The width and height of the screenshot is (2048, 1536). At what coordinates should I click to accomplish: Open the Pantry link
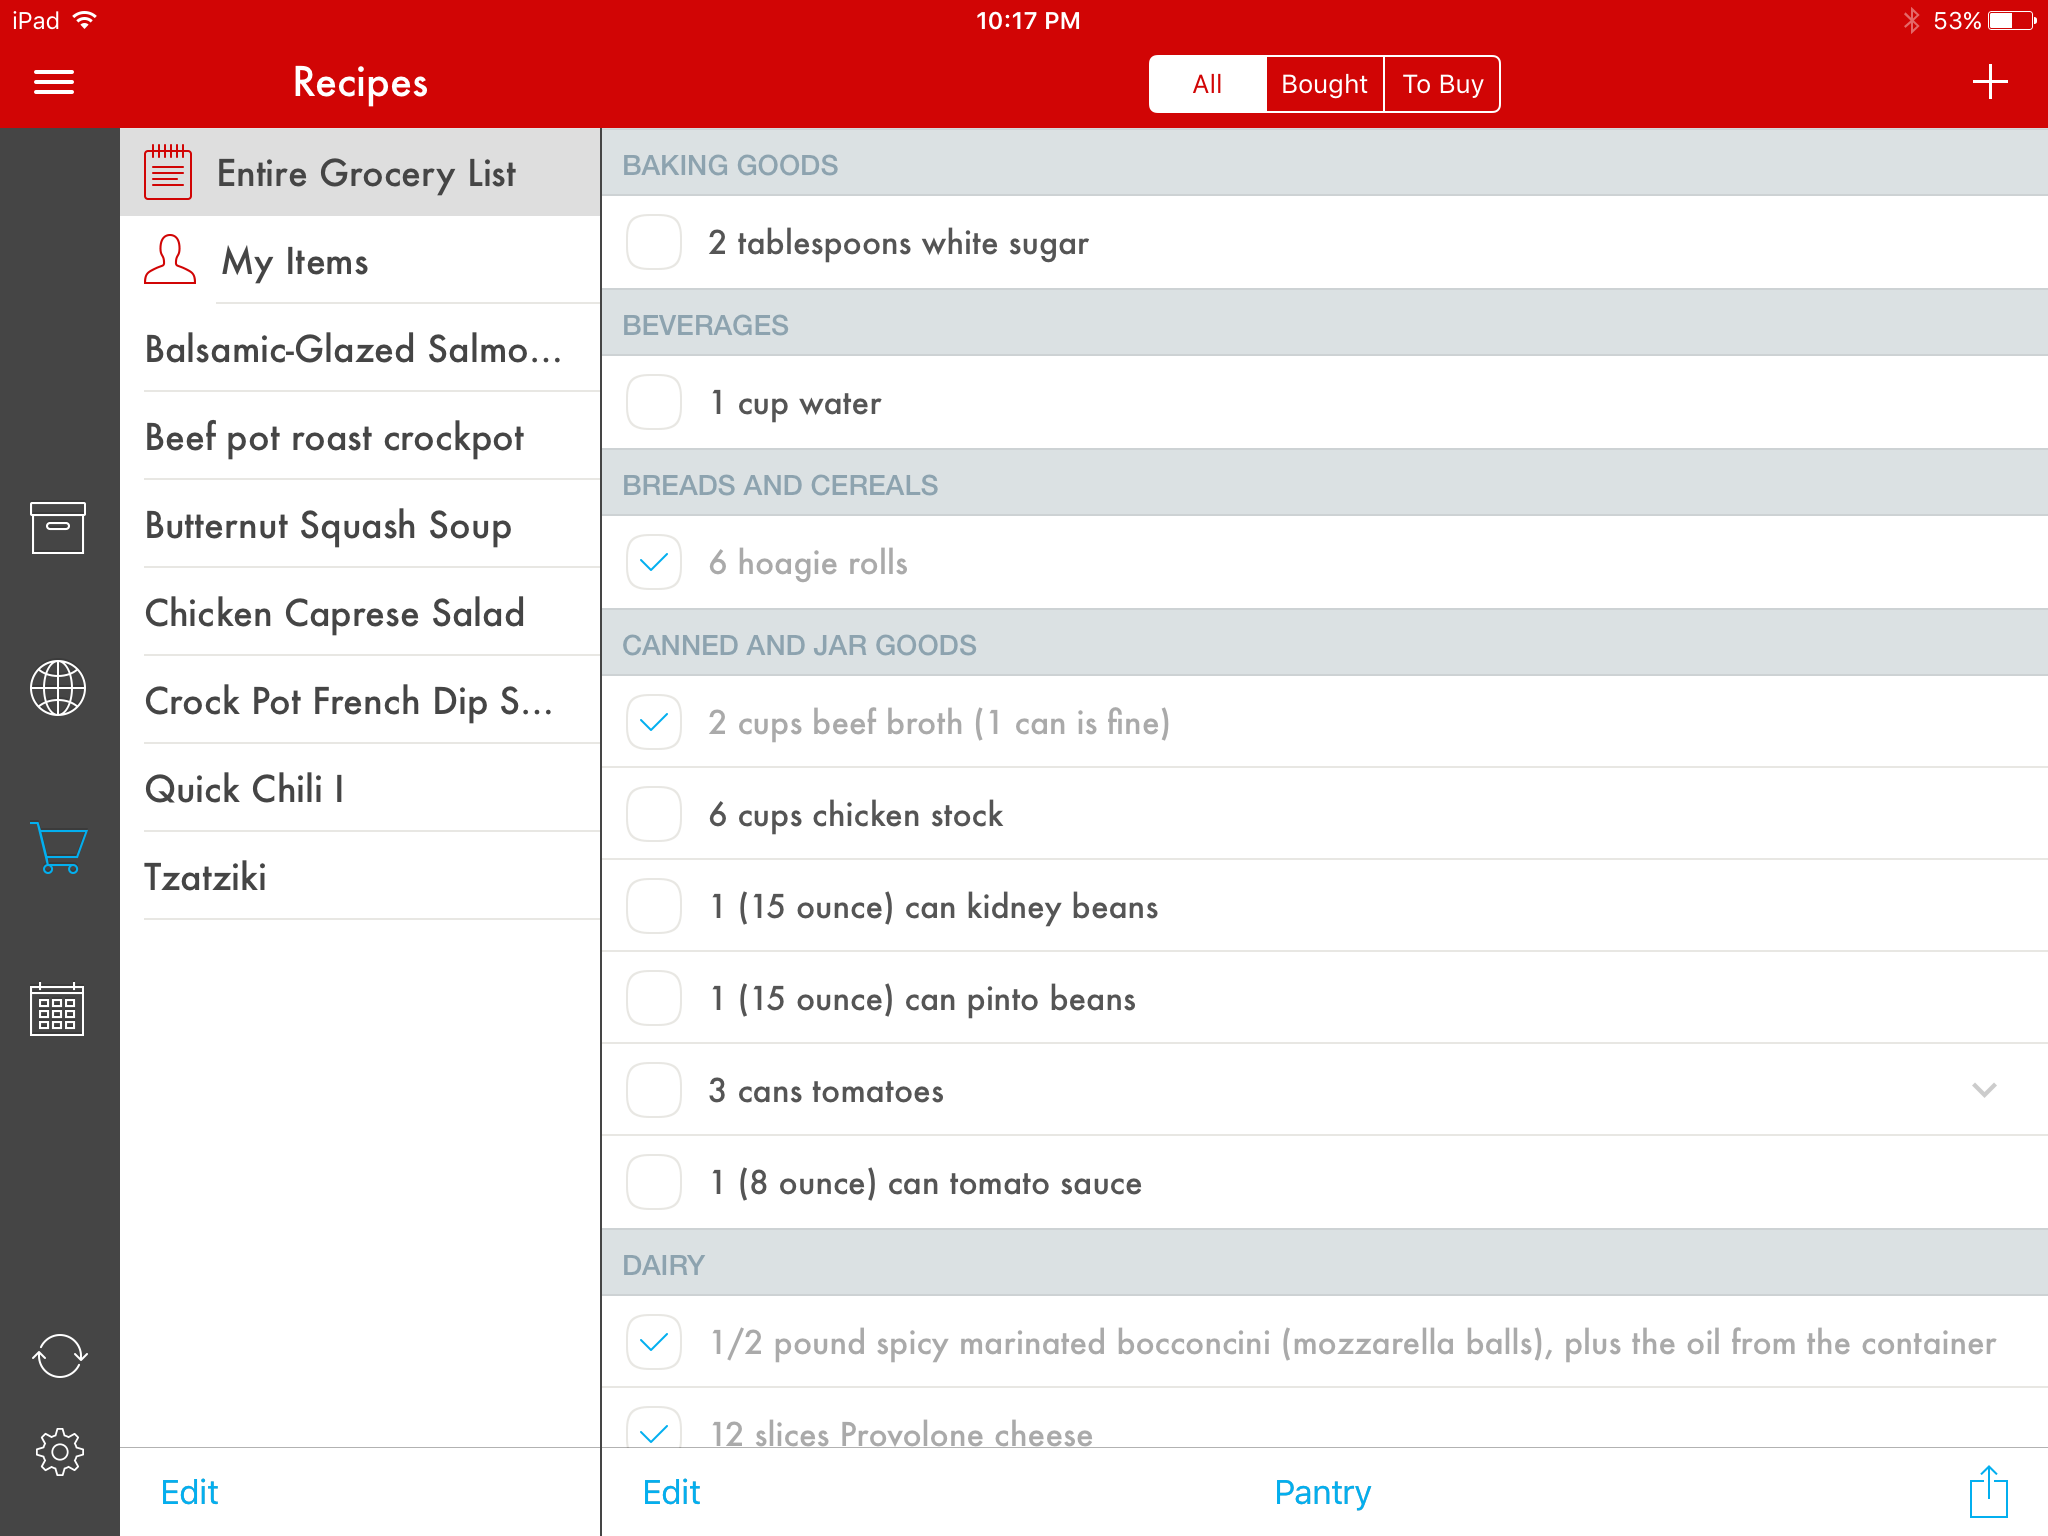tap(1322, 1492)
